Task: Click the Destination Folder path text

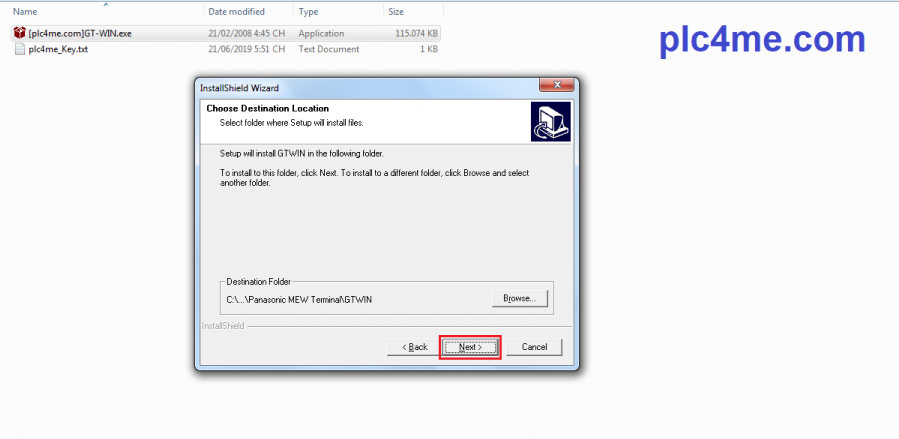Action: tap(299, 299)
